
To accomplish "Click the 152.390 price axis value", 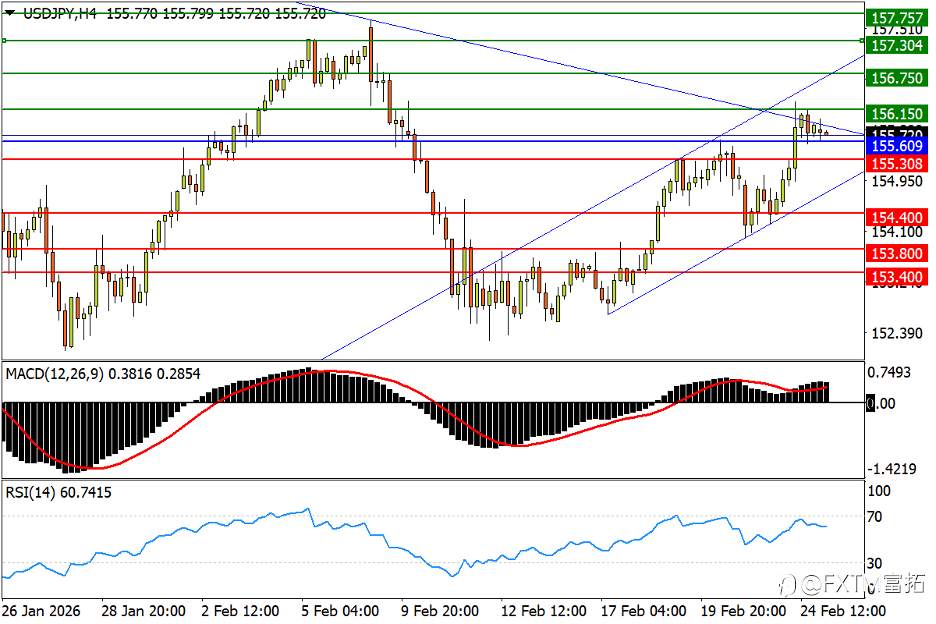I will tap(897, 333).
